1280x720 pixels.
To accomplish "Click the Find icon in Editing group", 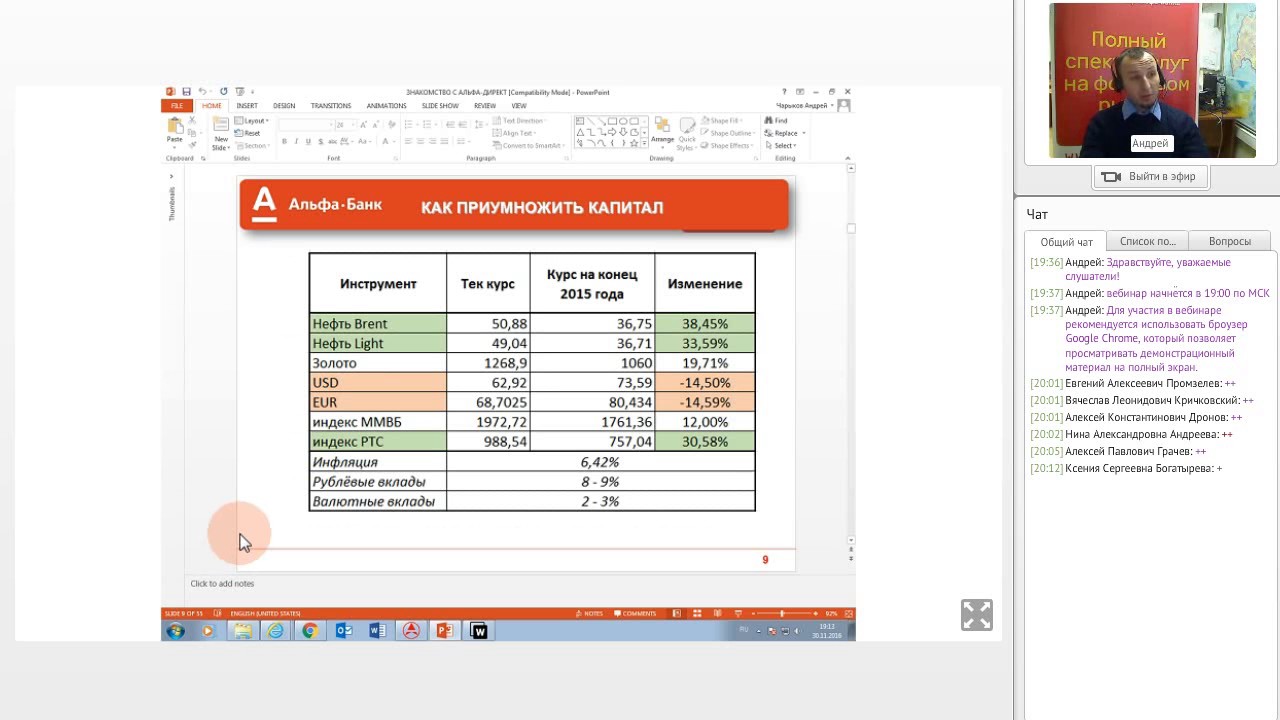I will (776, 120).
